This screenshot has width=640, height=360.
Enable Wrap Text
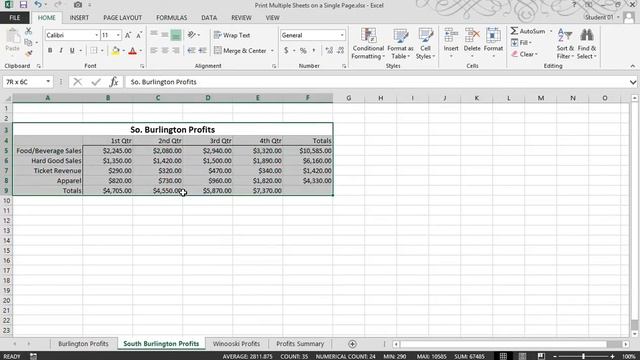[x=231, y=35]
